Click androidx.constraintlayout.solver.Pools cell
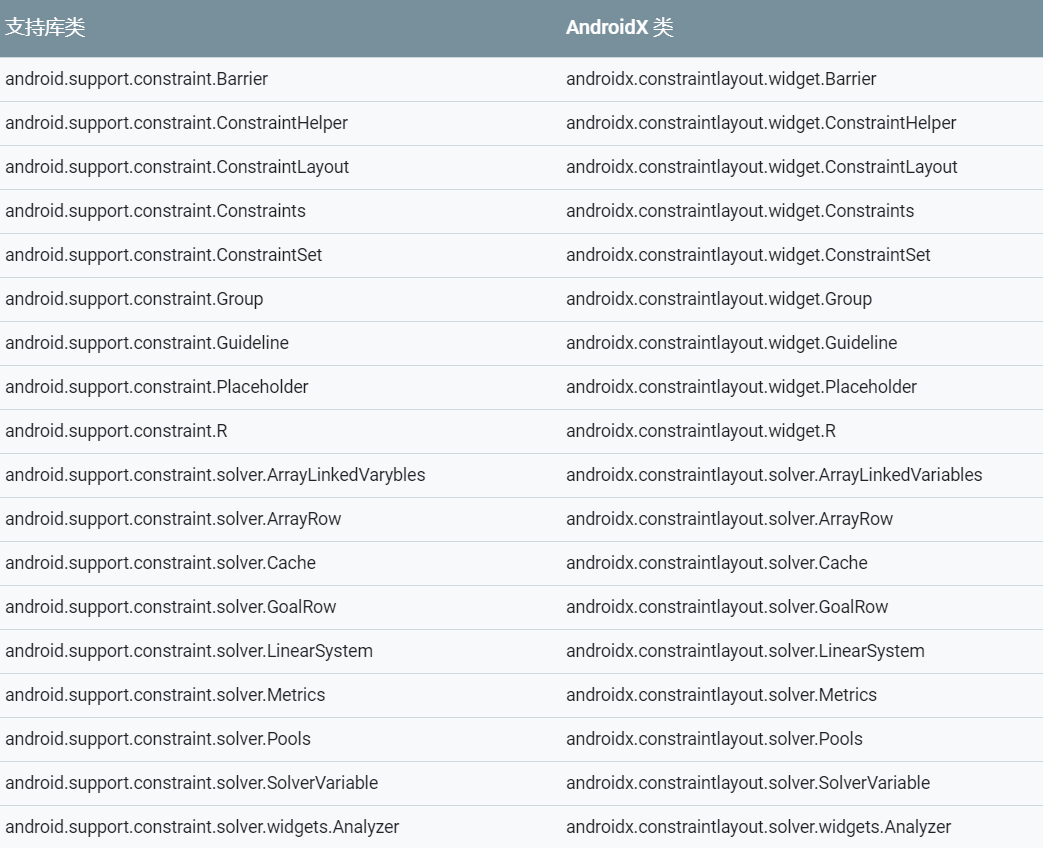The width and height of the screenshot is (1043, 848). coord(714,739)
